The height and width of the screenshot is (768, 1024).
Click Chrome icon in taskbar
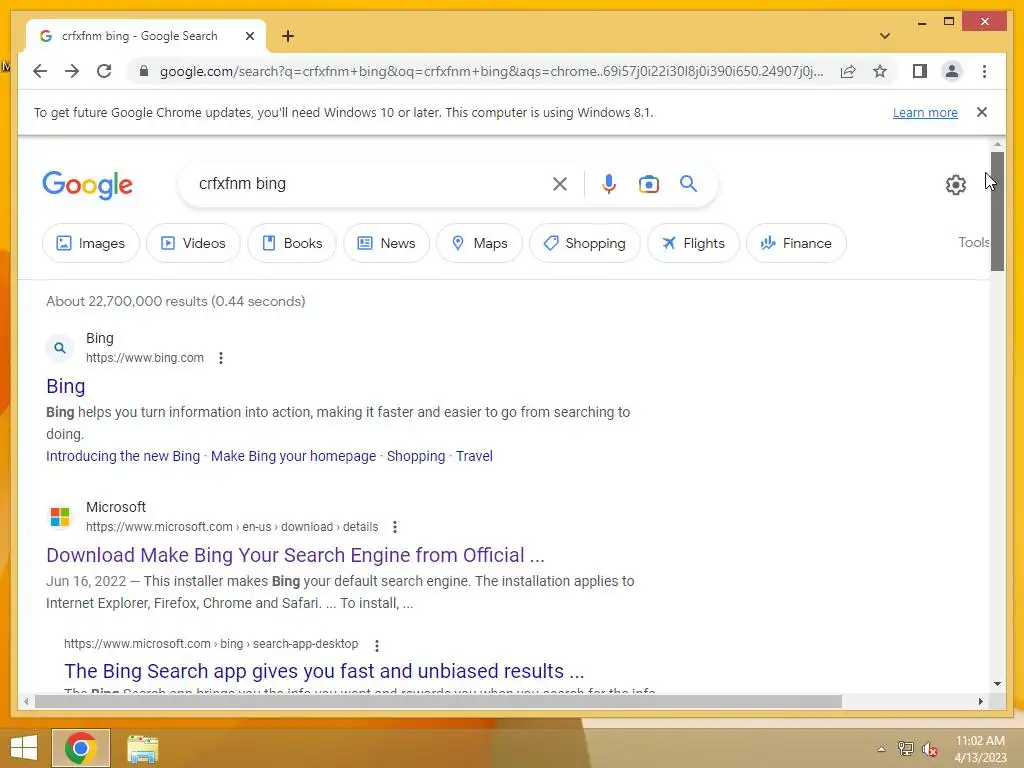point(81,748)
